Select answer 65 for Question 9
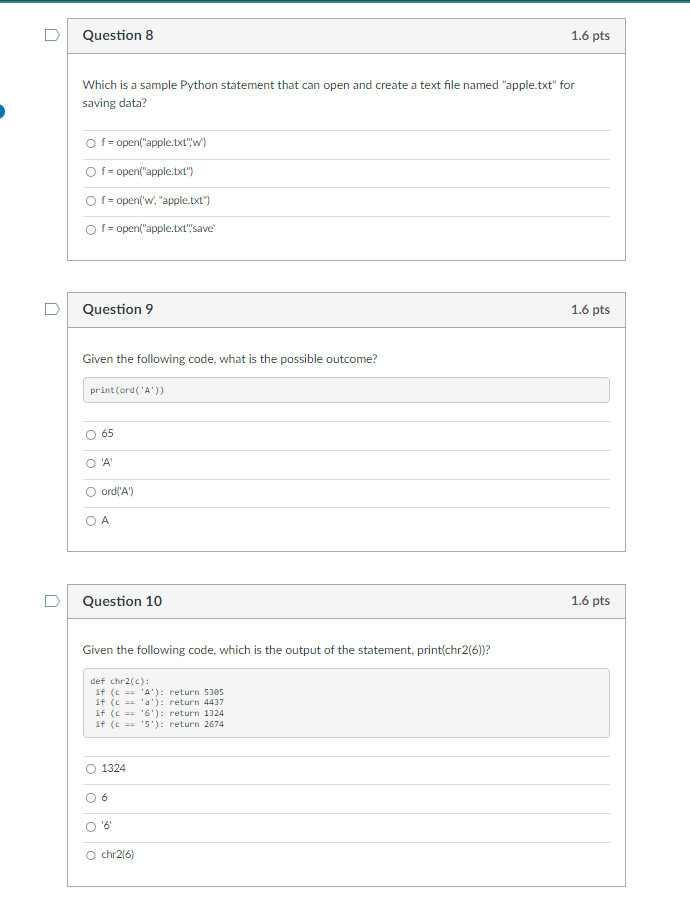 [91, 433]
